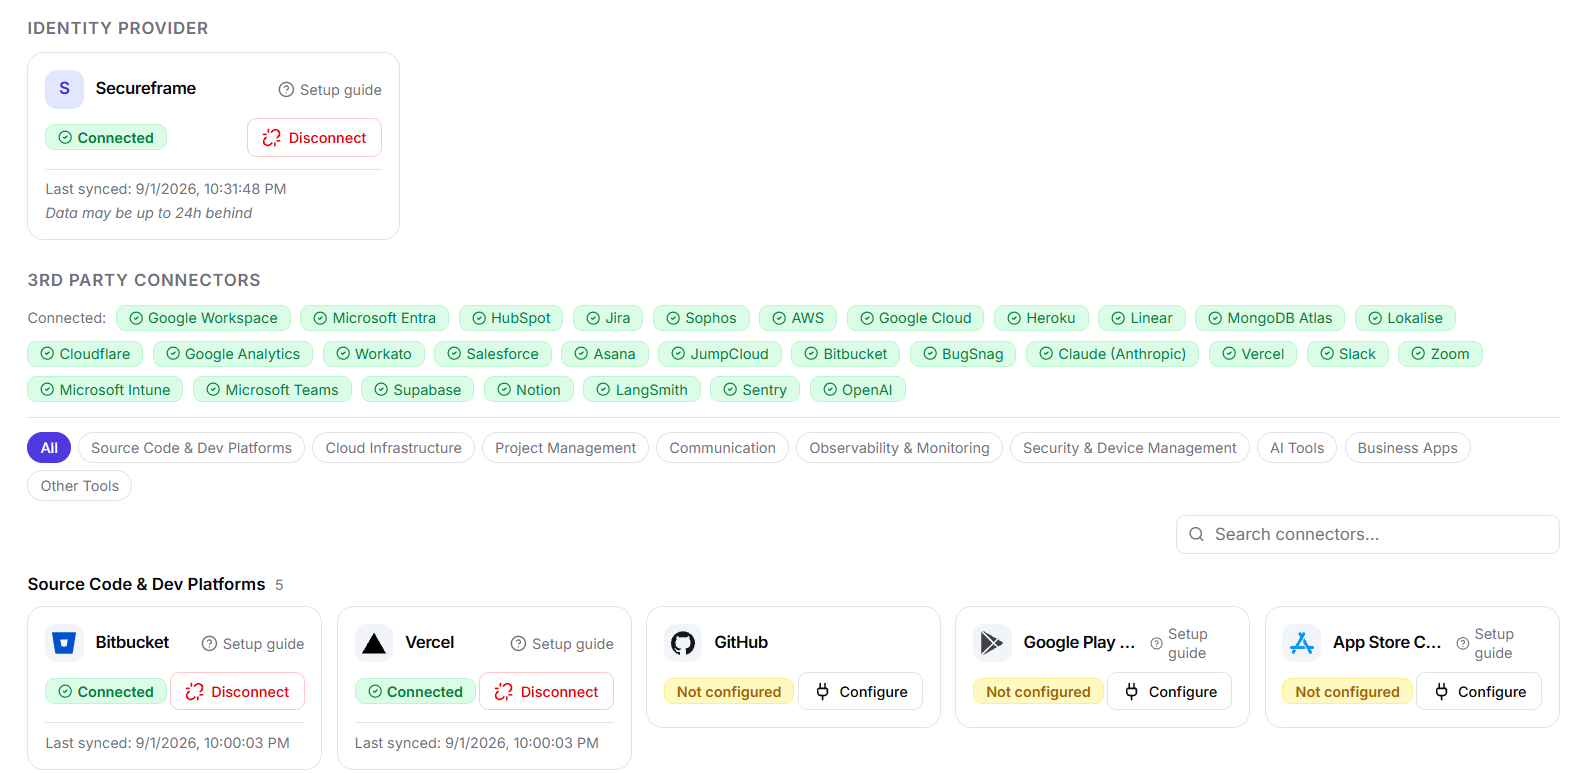Click the unlink icon in Secureframe Disconnect button

[x=271, y=138]
